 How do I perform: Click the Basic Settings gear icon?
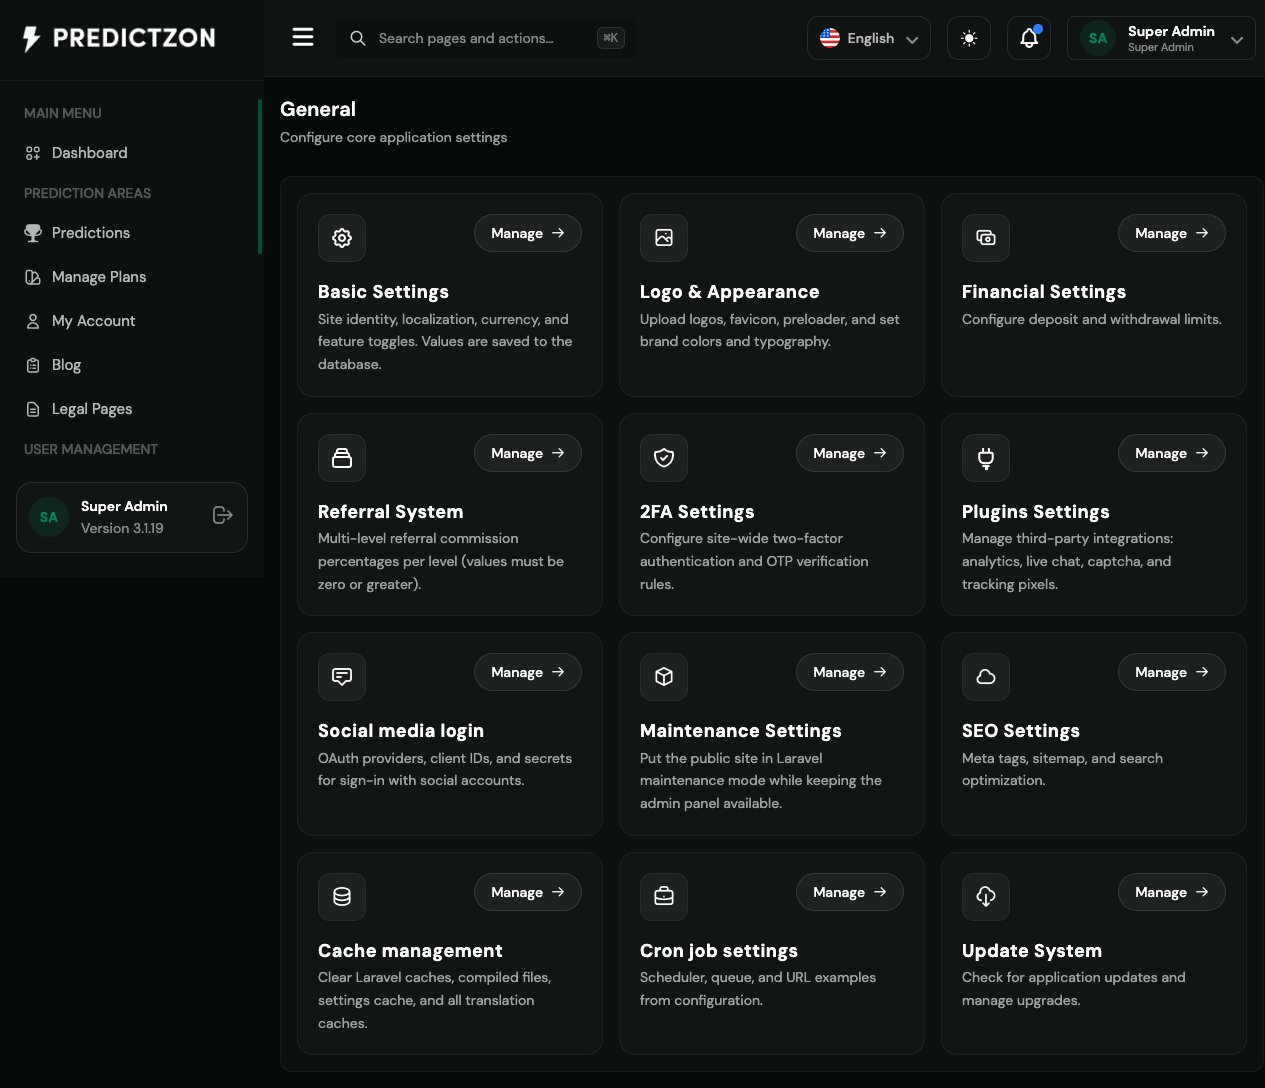[x=342, y=238]
